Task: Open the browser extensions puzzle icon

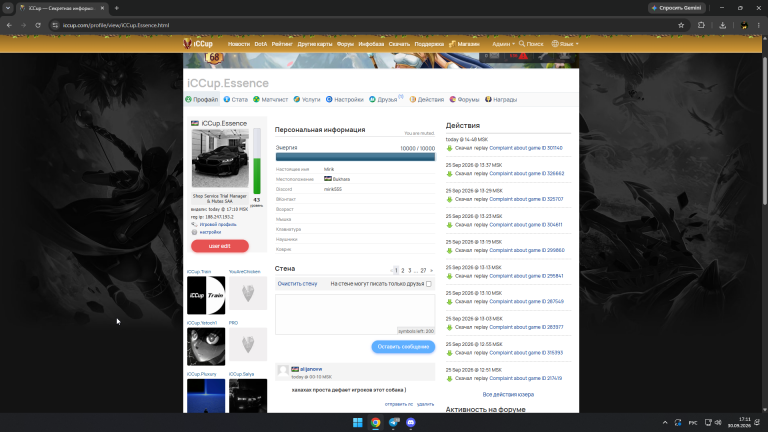Action: [701, 25]
